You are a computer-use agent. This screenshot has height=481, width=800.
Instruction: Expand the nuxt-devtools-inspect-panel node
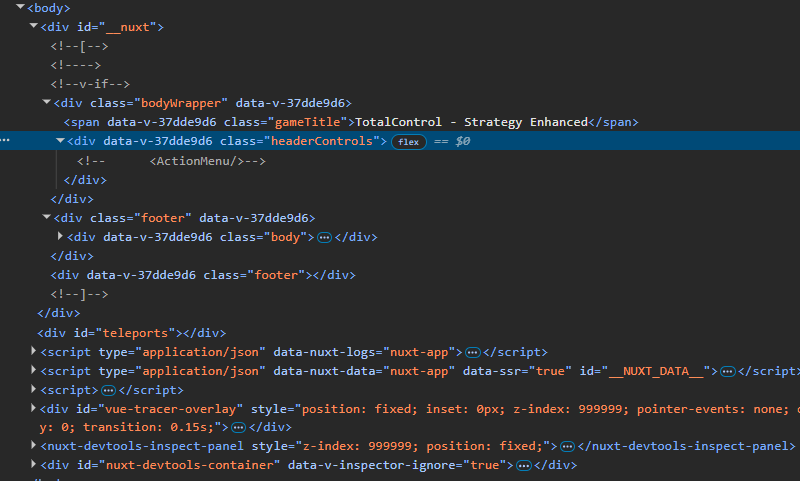(34, 445)
